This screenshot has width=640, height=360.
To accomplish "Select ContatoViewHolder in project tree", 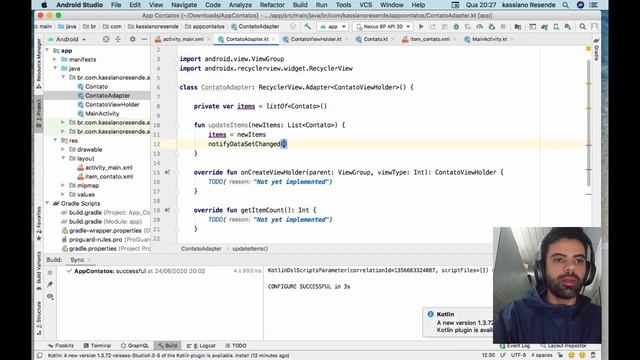I will point(112,104).
